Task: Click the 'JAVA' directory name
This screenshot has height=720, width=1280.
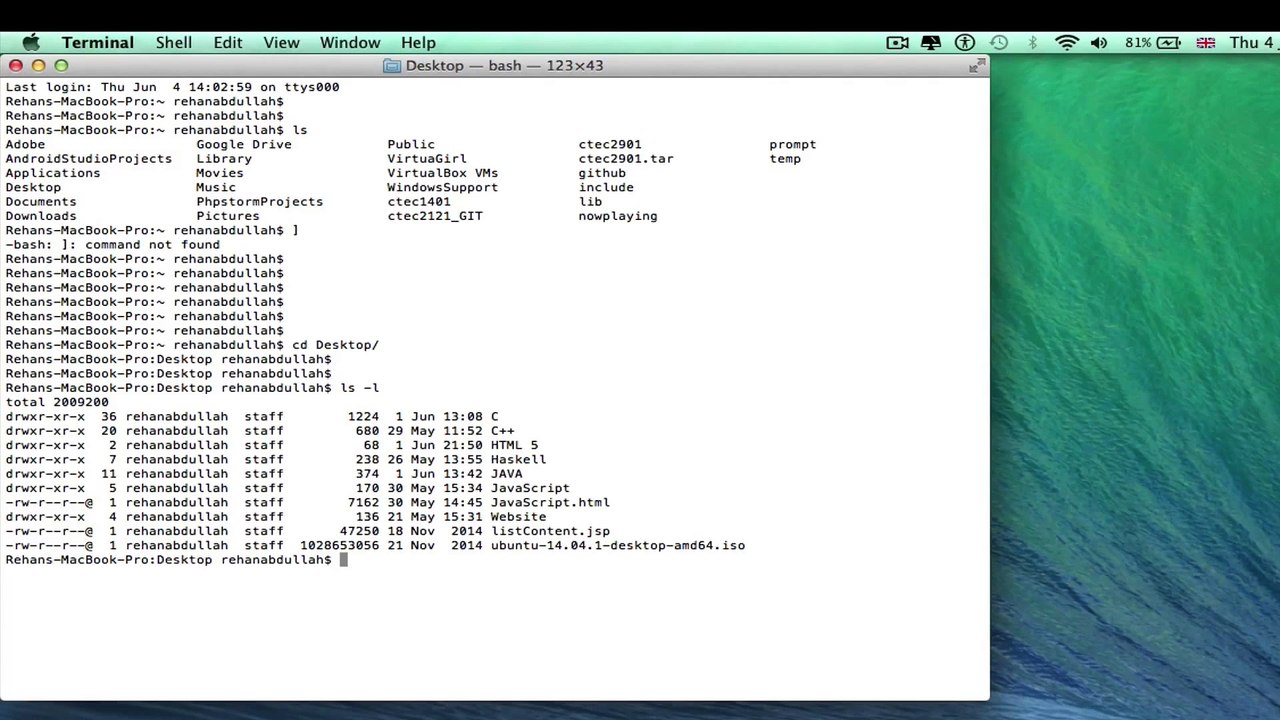Action: tap(507, 474)
